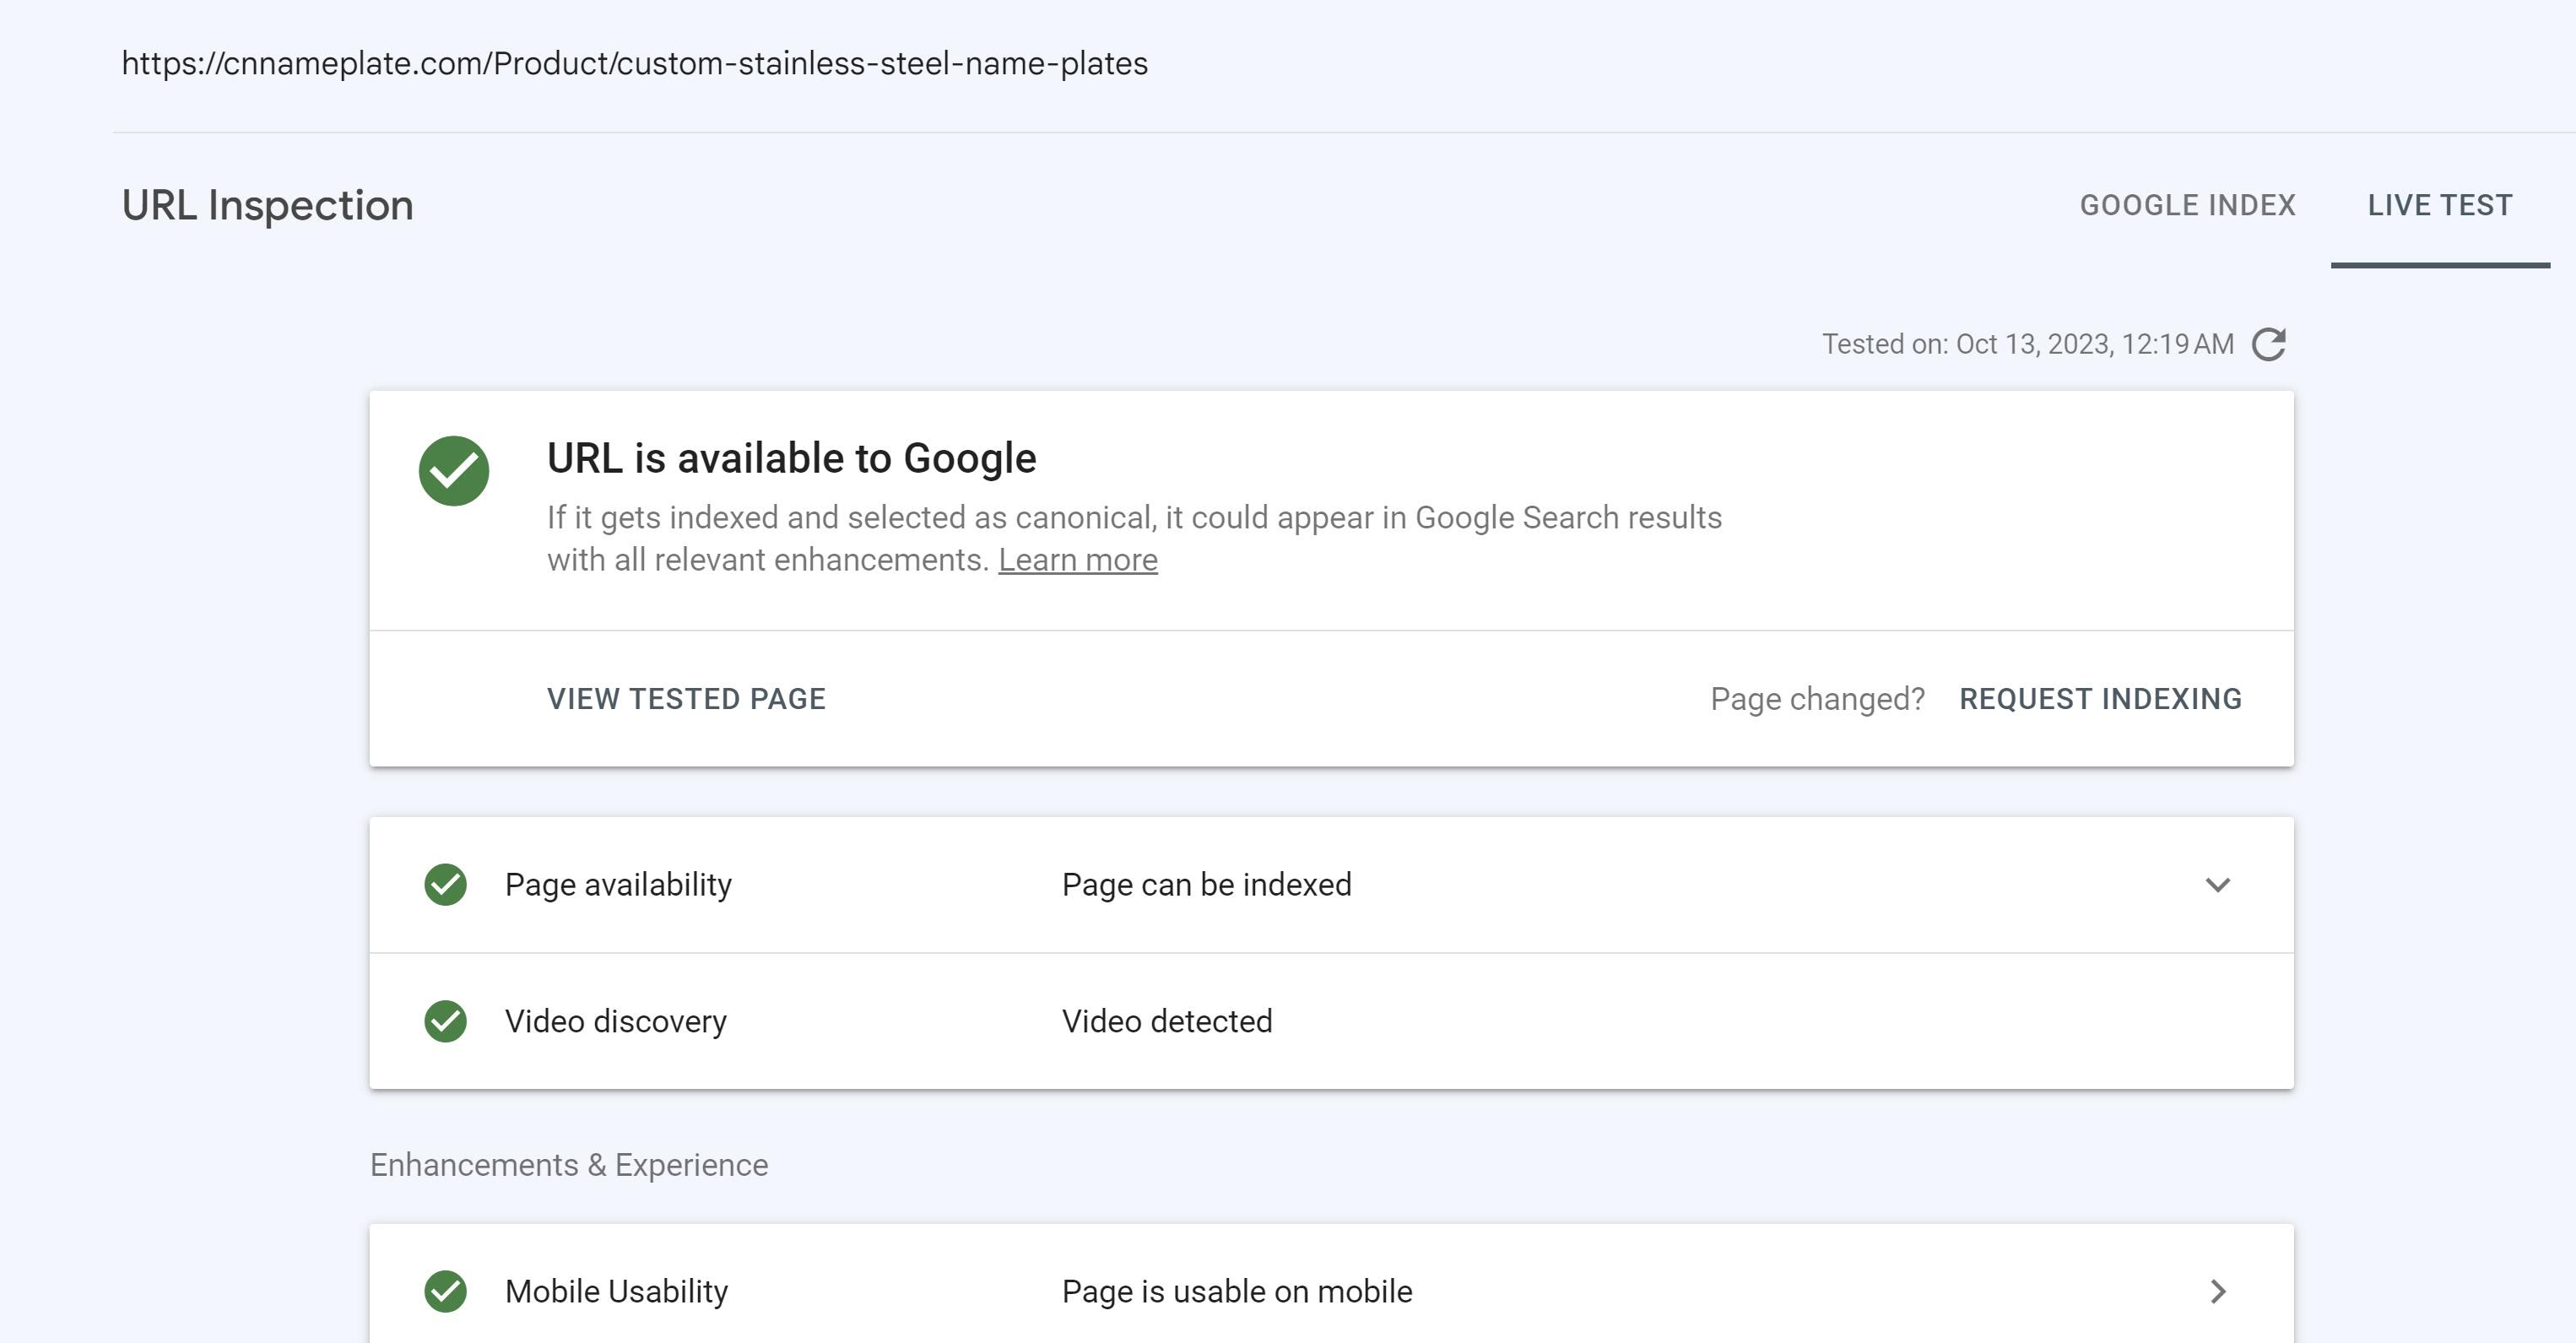Open Mobile Usability details arrow
Screen dimensions: 2576x1343
point(2217,1291)
